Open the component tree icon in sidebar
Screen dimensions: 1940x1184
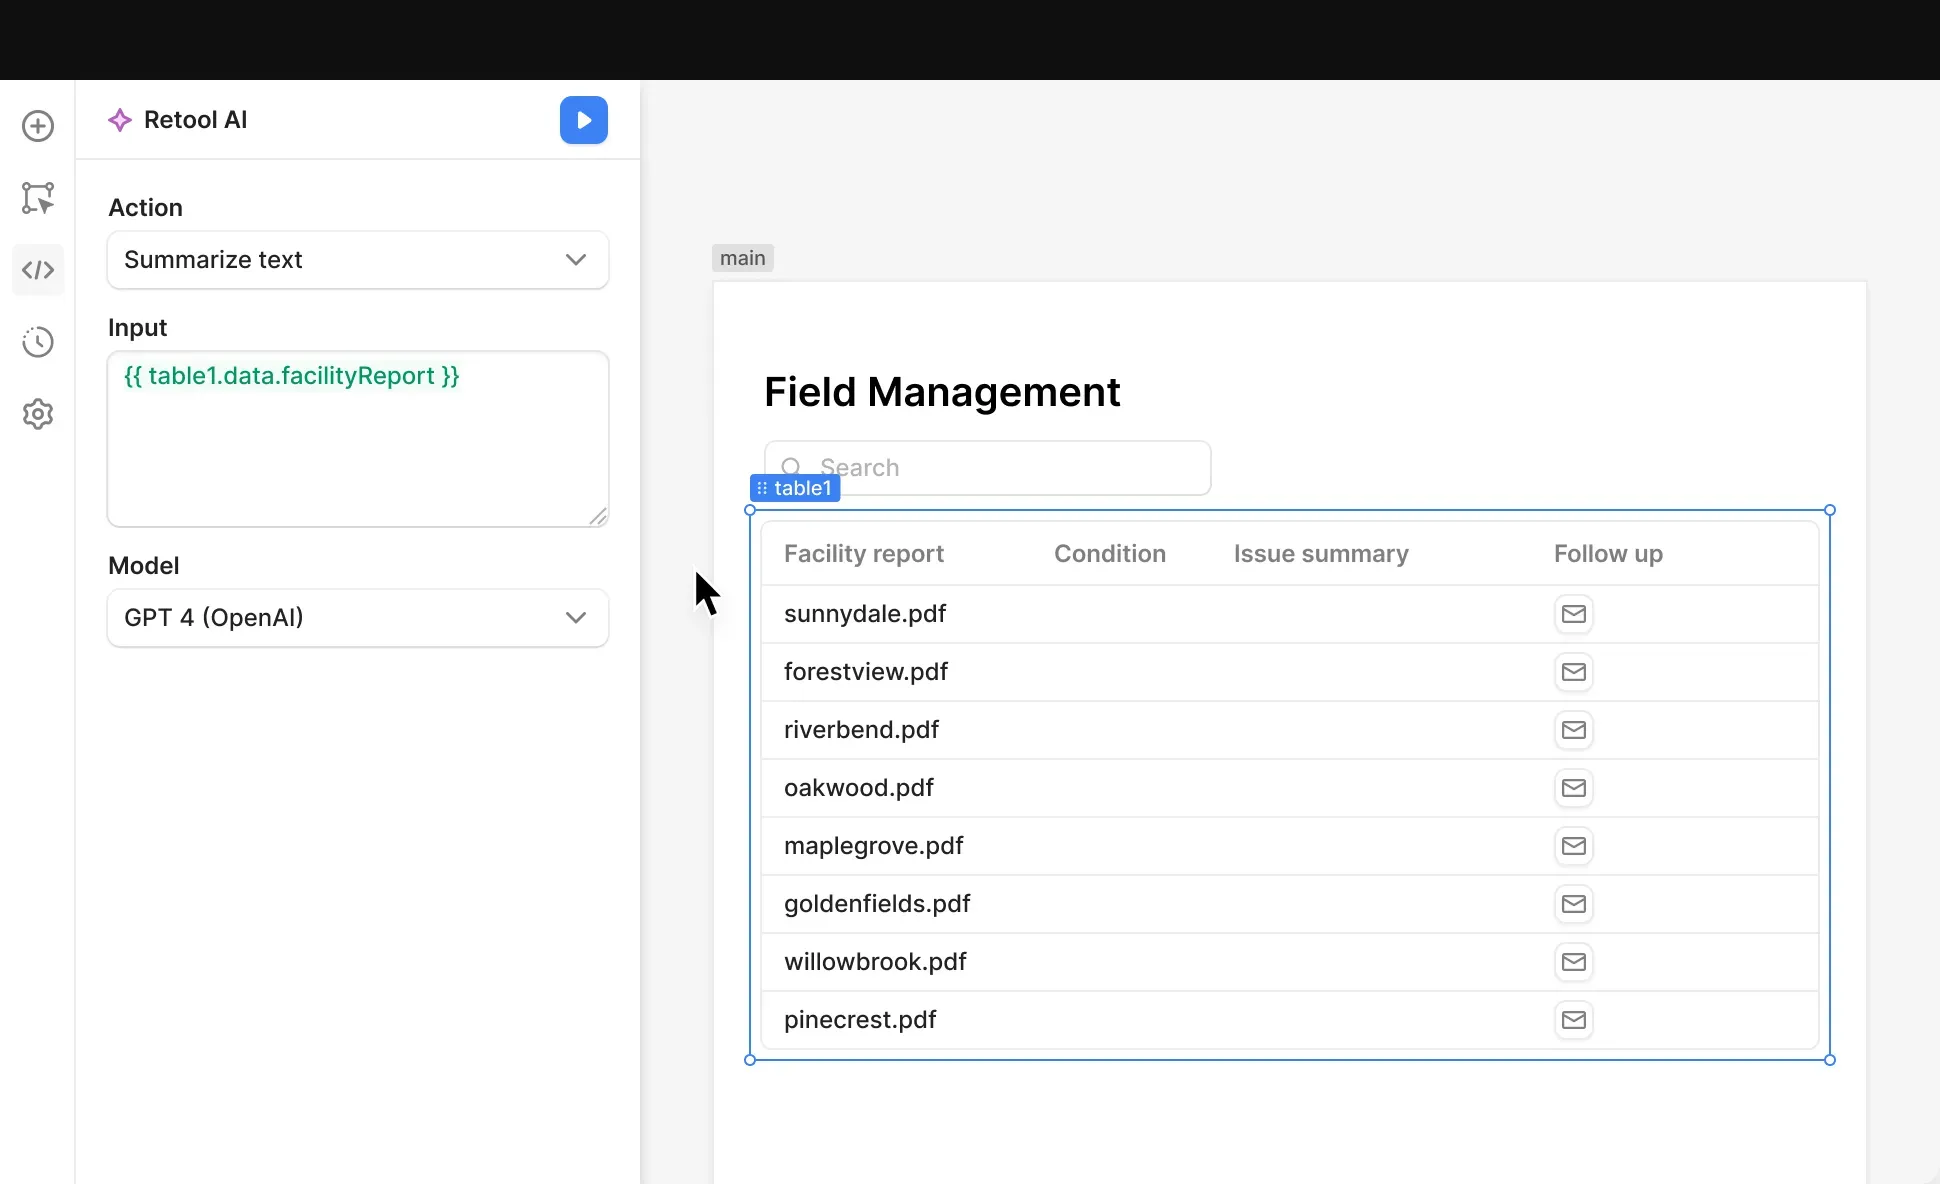click(38, 198)
